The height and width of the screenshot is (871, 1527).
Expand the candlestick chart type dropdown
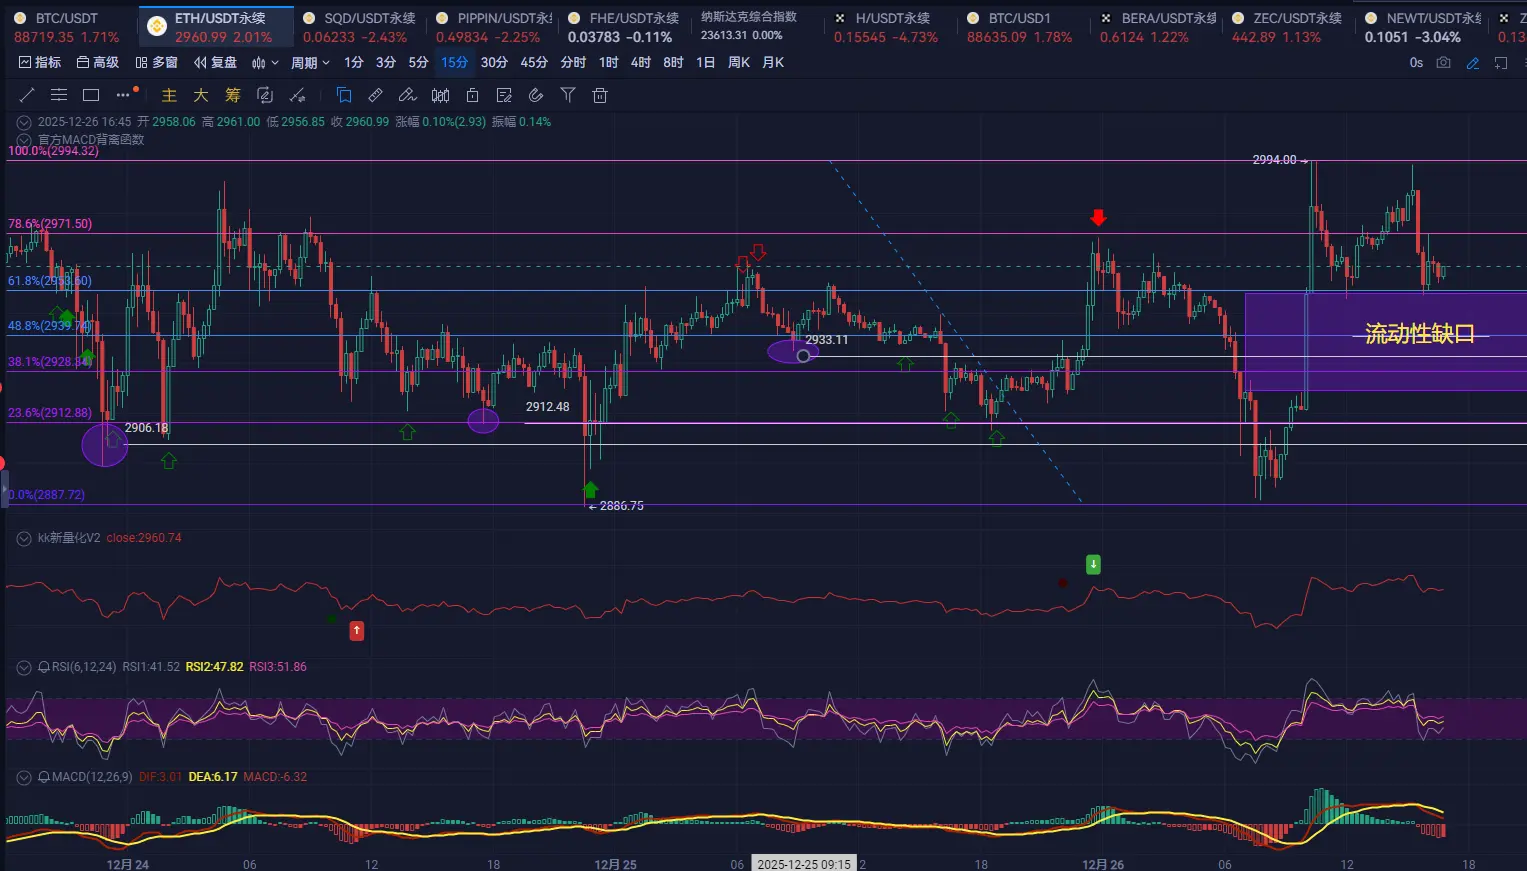265,62
